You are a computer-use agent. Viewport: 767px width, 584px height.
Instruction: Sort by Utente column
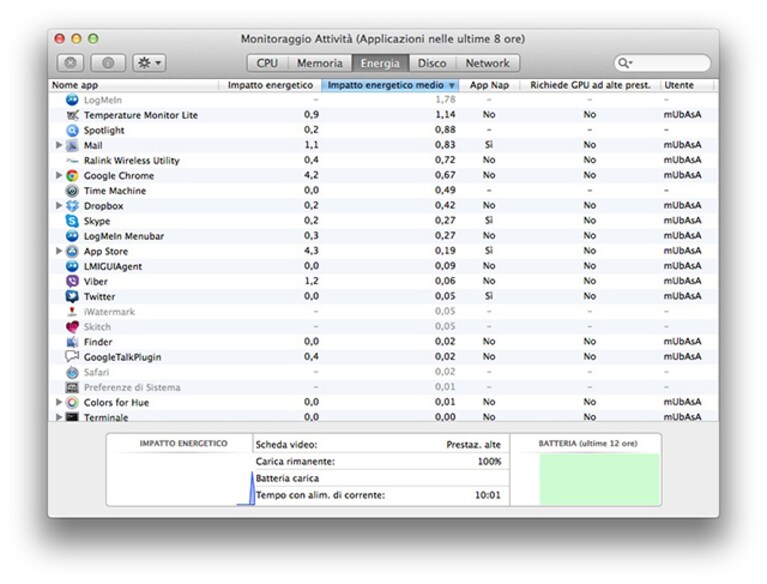[687, 85]
